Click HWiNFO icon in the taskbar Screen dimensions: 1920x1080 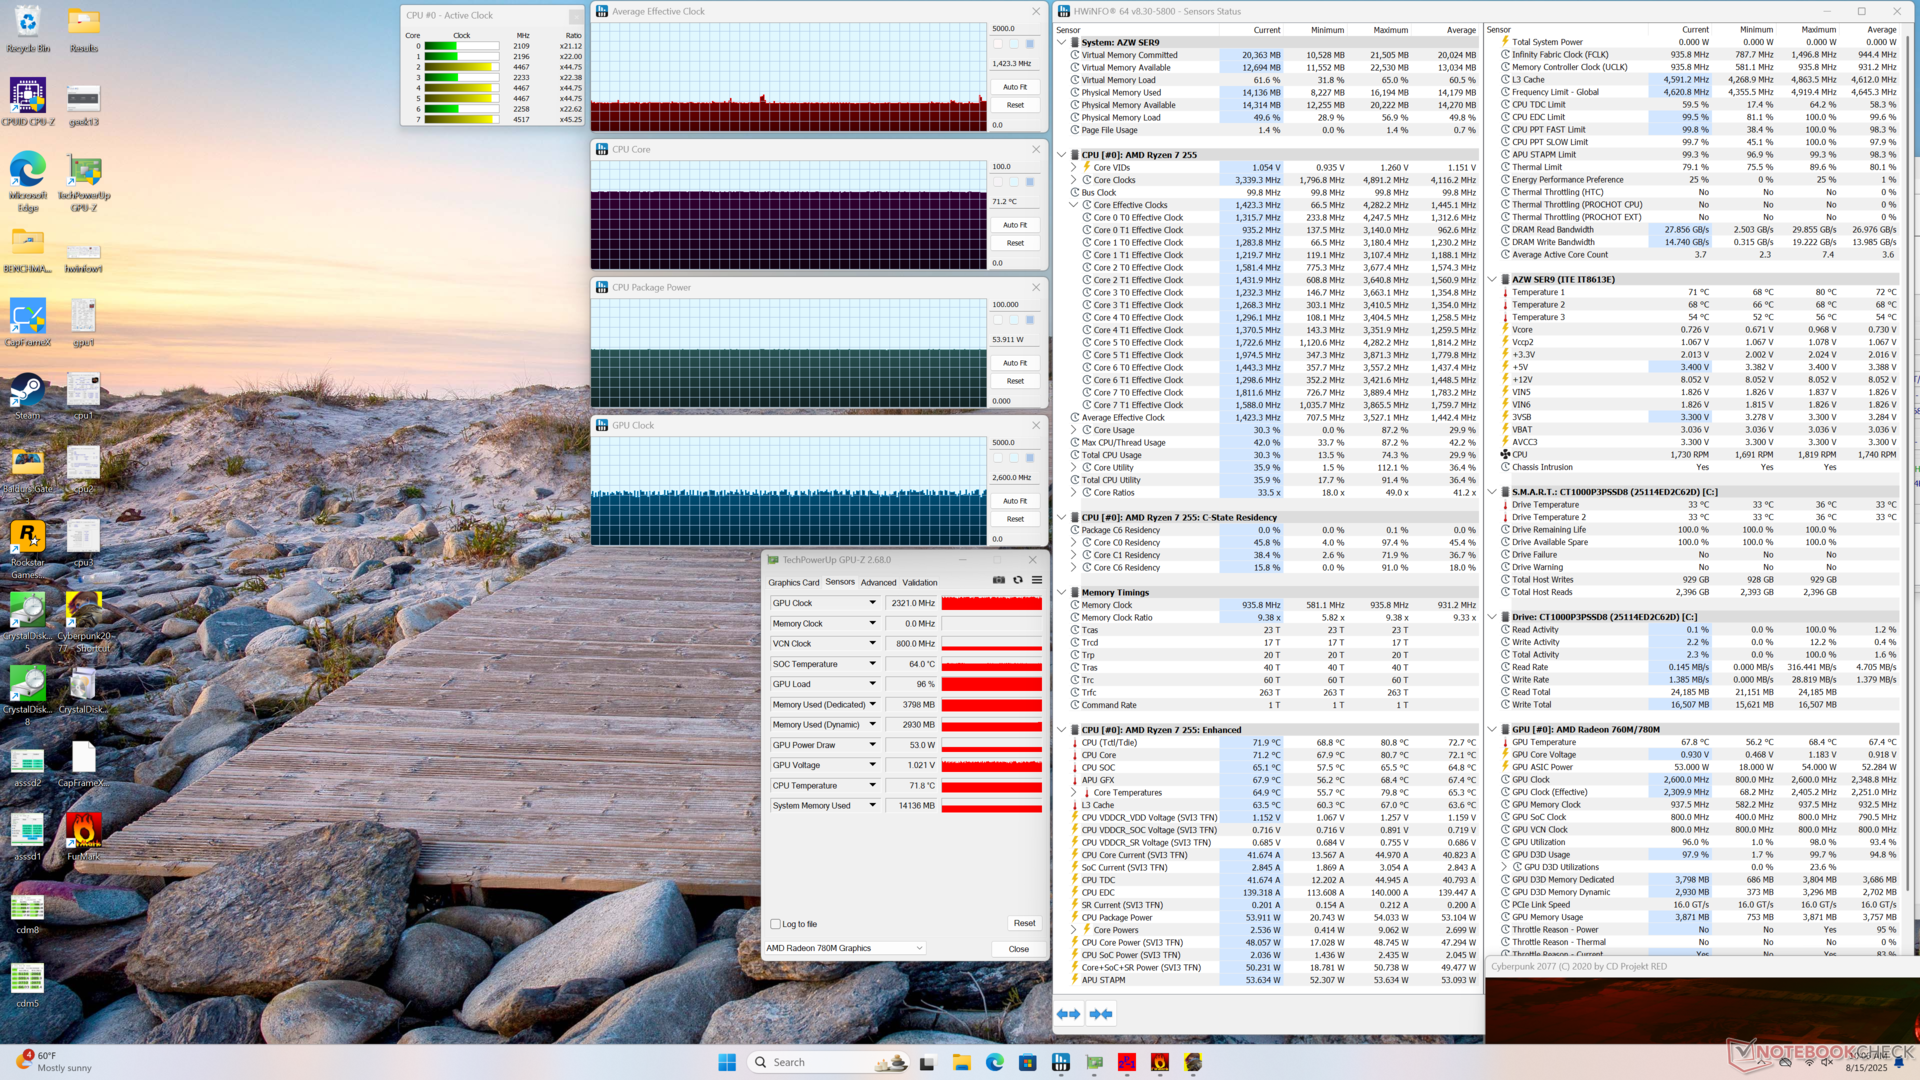pyautogui.click(x=1061, y=1062)
